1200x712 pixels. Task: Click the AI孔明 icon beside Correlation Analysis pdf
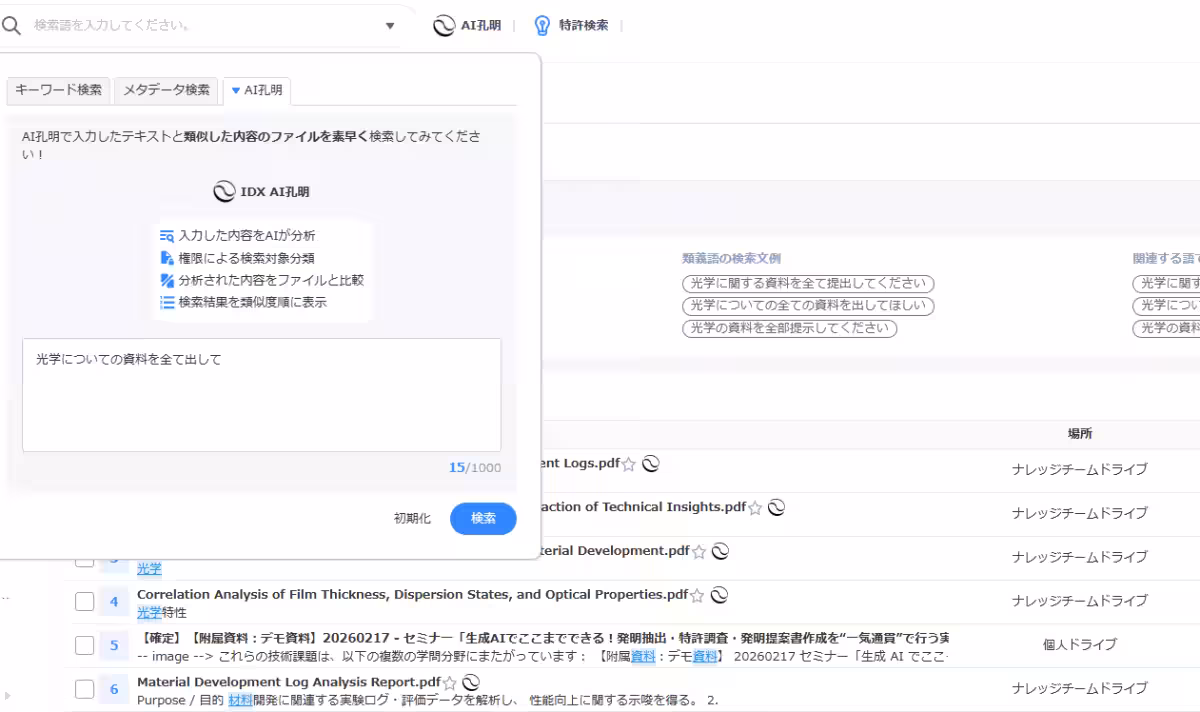coord(719,594)
